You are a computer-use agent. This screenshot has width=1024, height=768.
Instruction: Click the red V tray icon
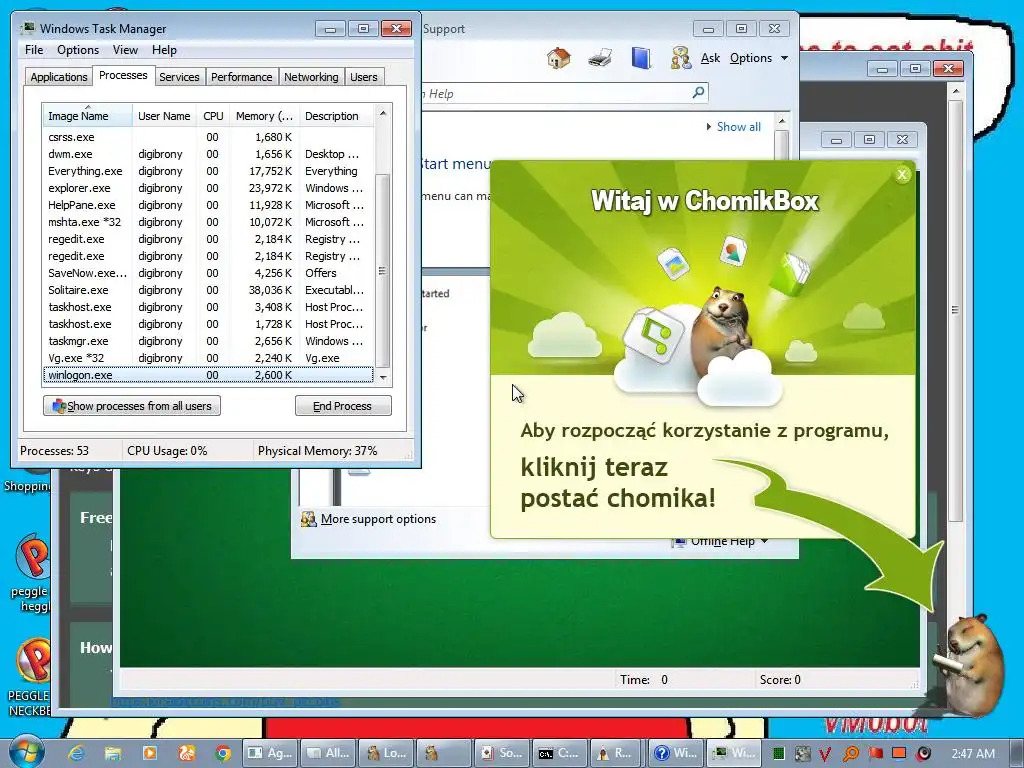point(825,754)
